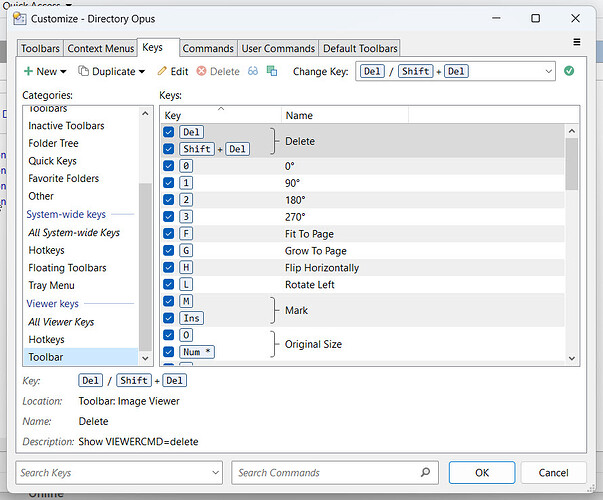Click the categories list scroll-up arrow
The image size is (603, 500).
tap(145, 113)
